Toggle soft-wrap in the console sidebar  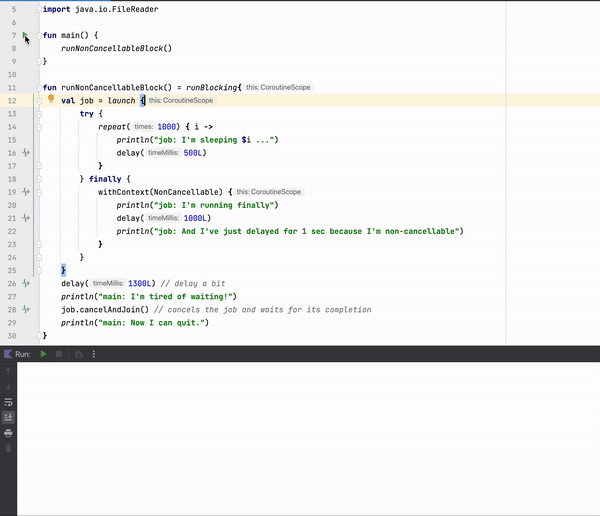(9, 402)
